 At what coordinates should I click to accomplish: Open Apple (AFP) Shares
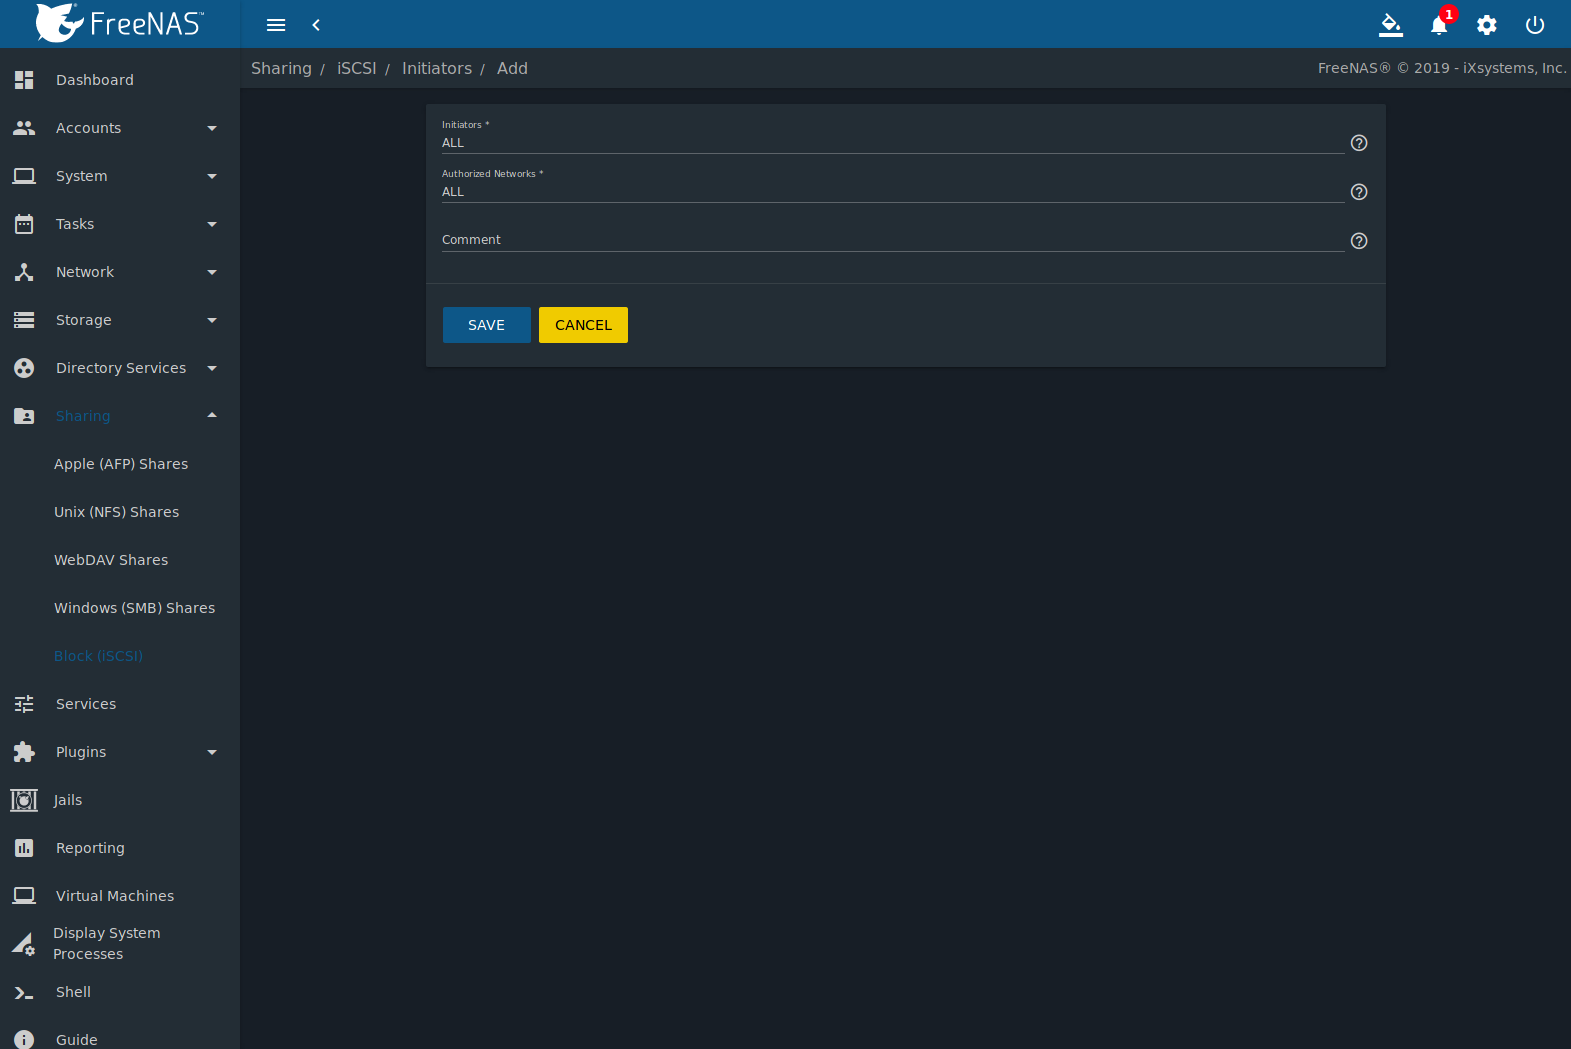point(121,464)
